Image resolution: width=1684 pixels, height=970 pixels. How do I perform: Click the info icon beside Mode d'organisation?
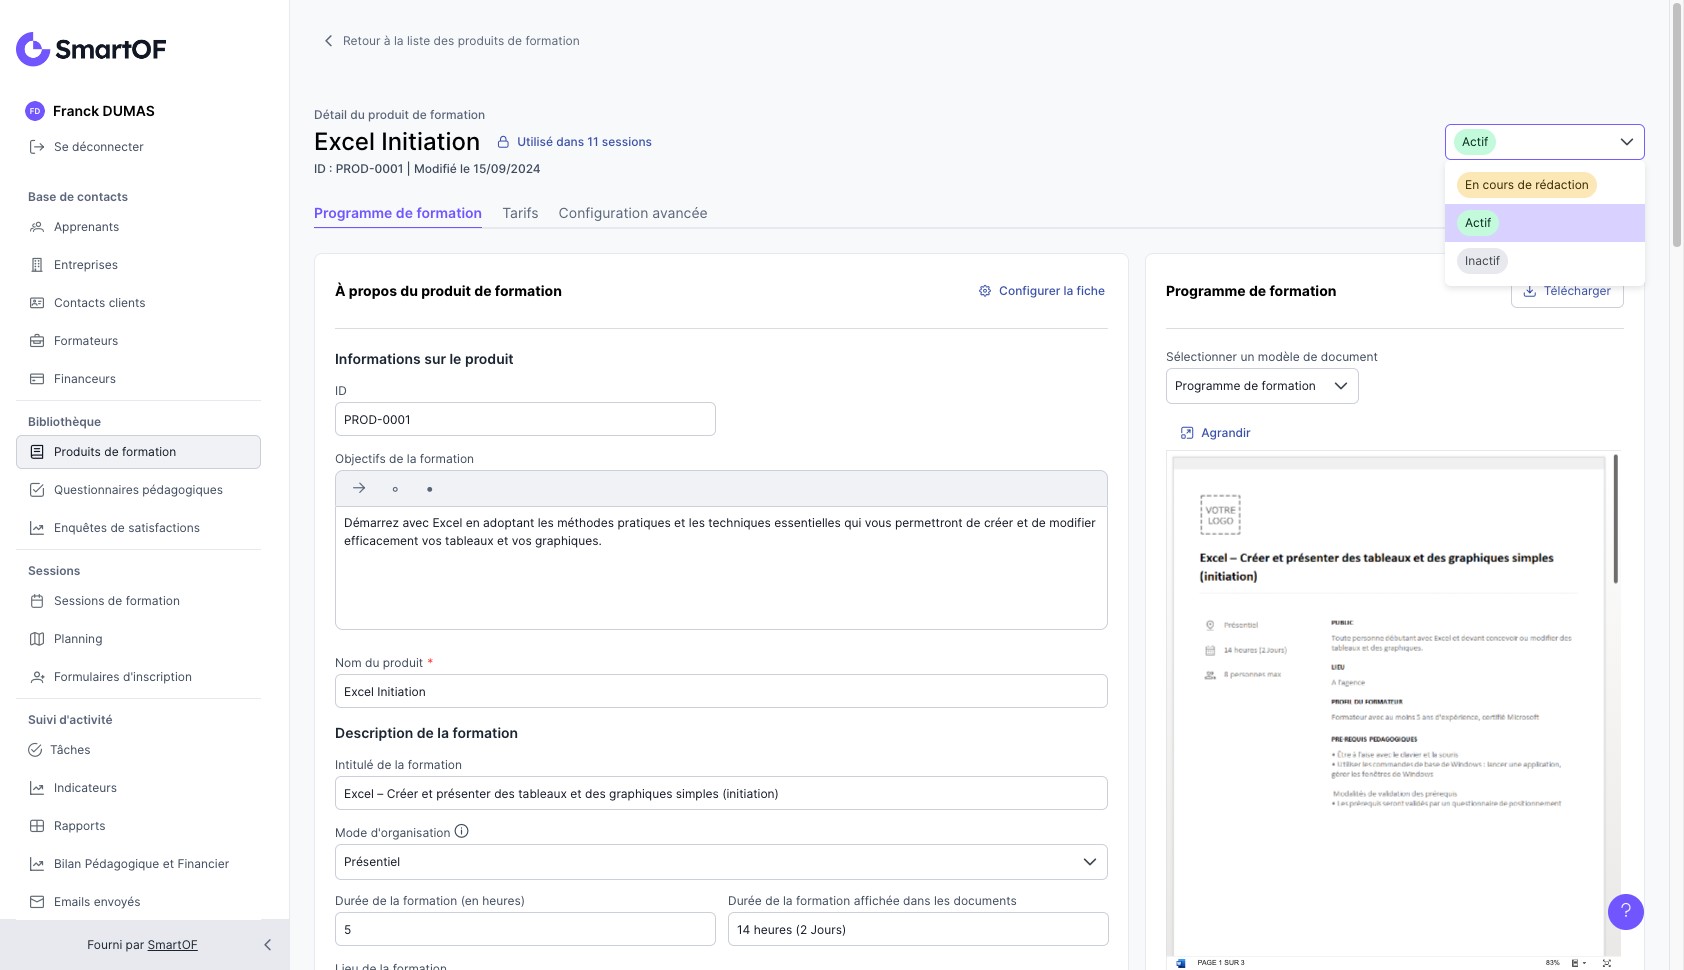tap(461, 831)
